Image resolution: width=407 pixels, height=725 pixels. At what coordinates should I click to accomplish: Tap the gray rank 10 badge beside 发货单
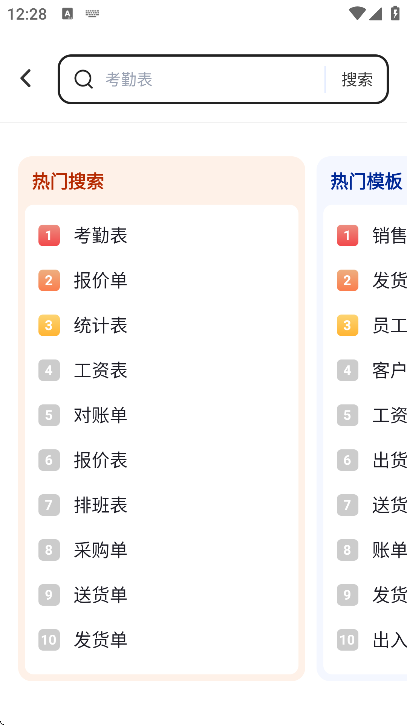pos(49,640)
